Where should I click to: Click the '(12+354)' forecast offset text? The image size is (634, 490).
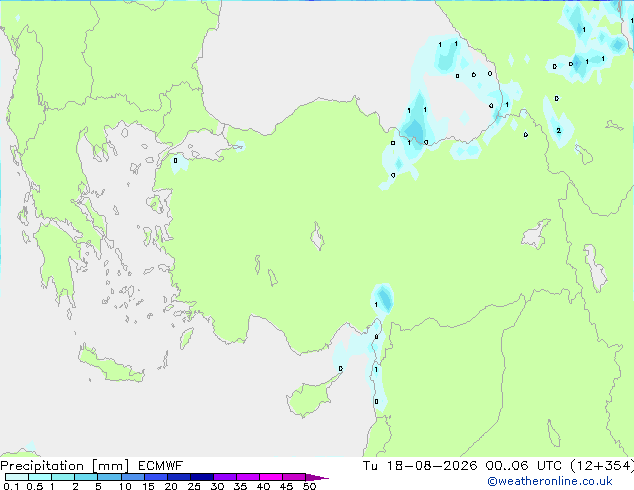pyautogui.click(x=602, y=466)
